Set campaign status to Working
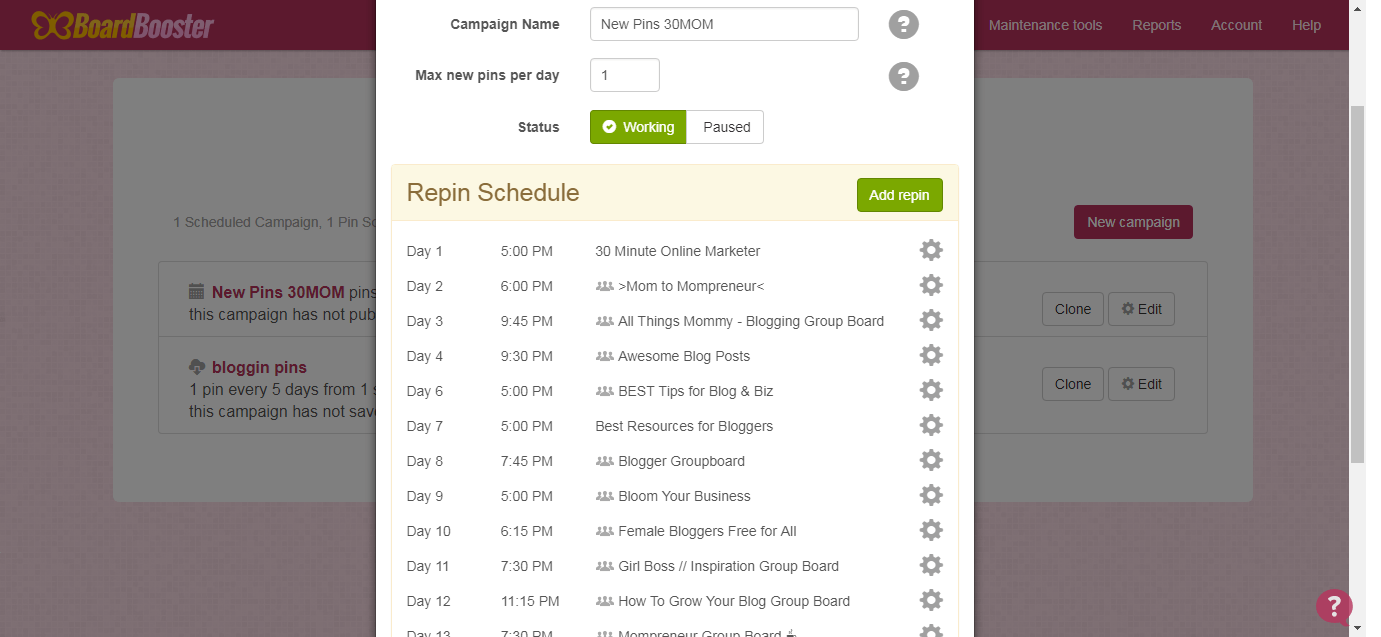Viewport: 1381px width, 637px height. pos(638,127)
